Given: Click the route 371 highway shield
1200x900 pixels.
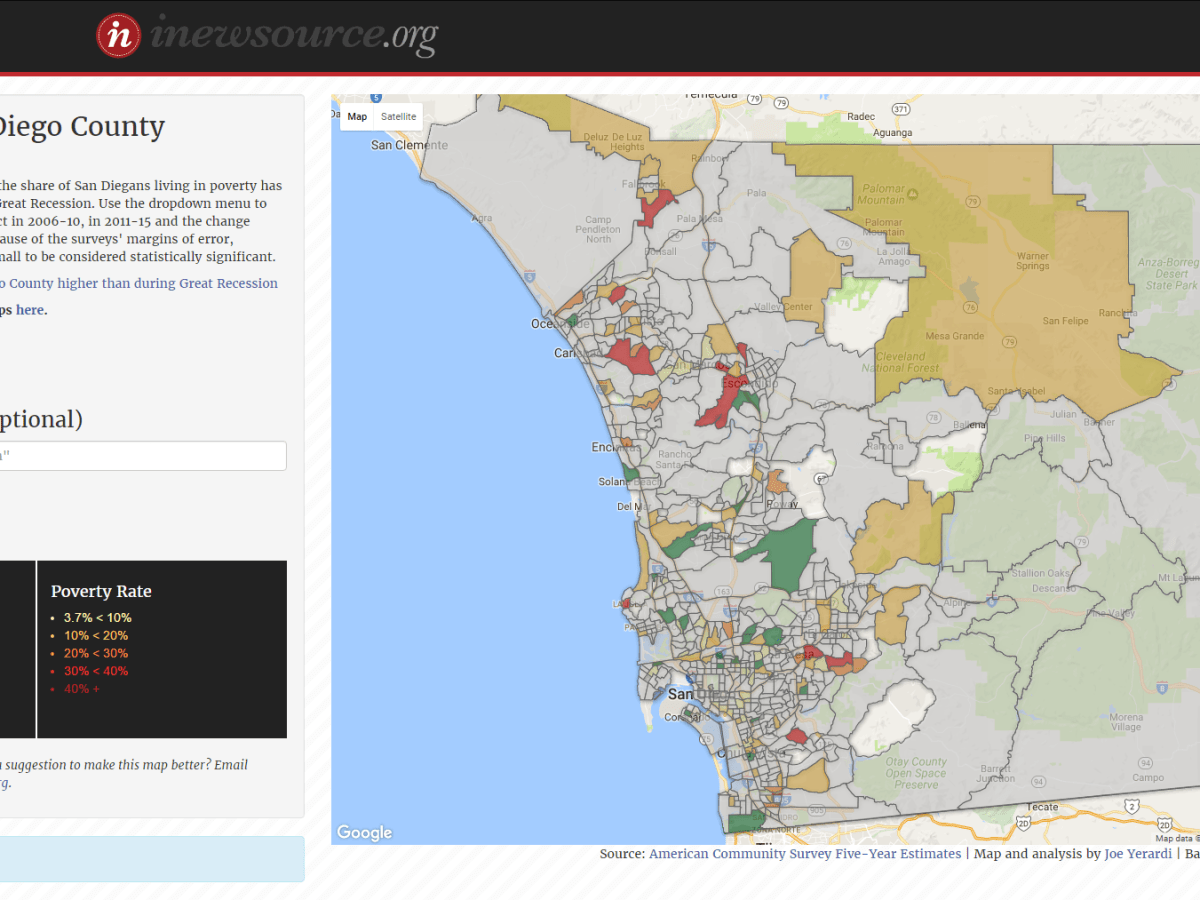Looking at the screenshot, I should 901,108.
